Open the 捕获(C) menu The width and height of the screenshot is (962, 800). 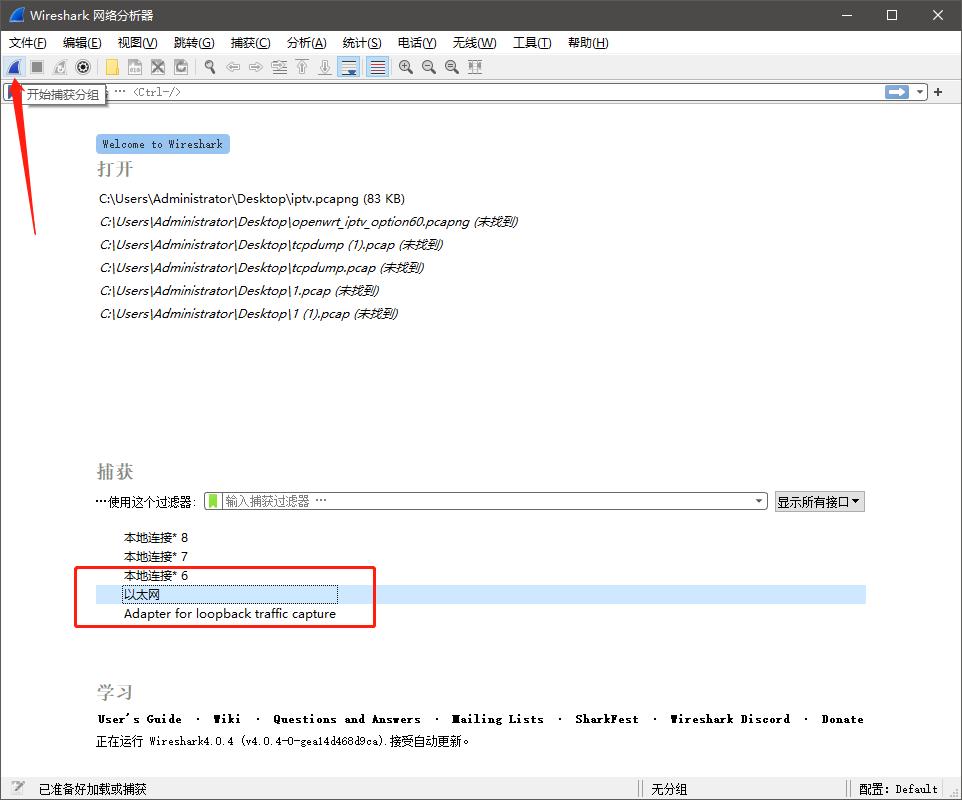pyautogui.click(x=250, y=43)
